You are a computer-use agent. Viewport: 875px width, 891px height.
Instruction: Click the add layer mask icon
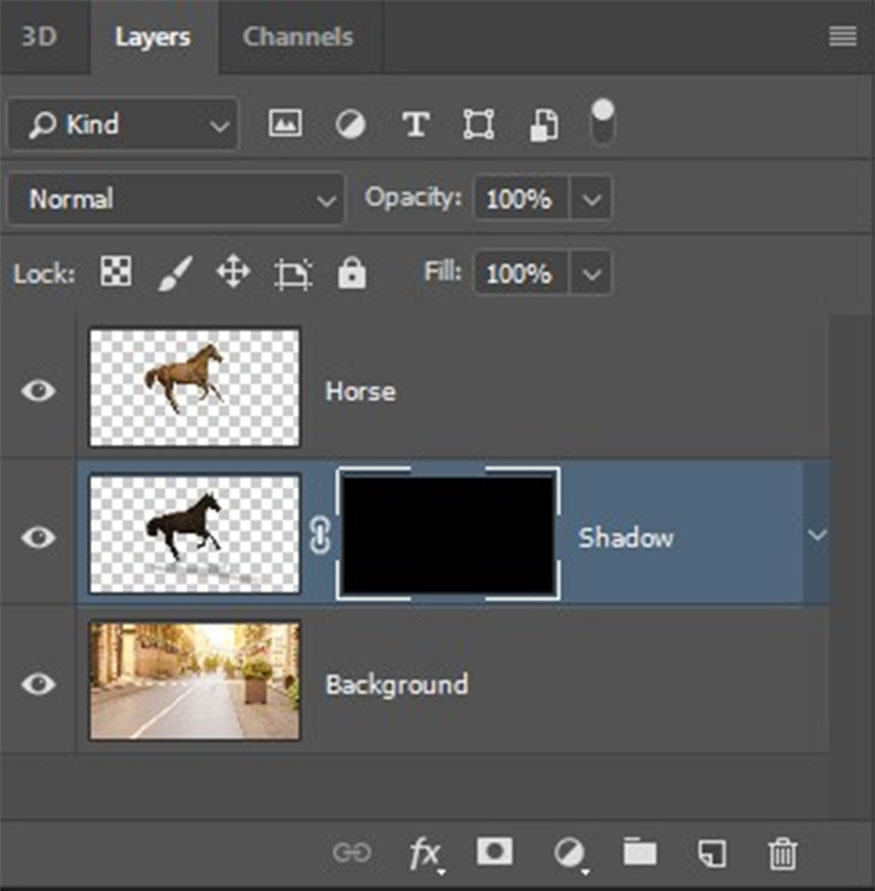494,851
